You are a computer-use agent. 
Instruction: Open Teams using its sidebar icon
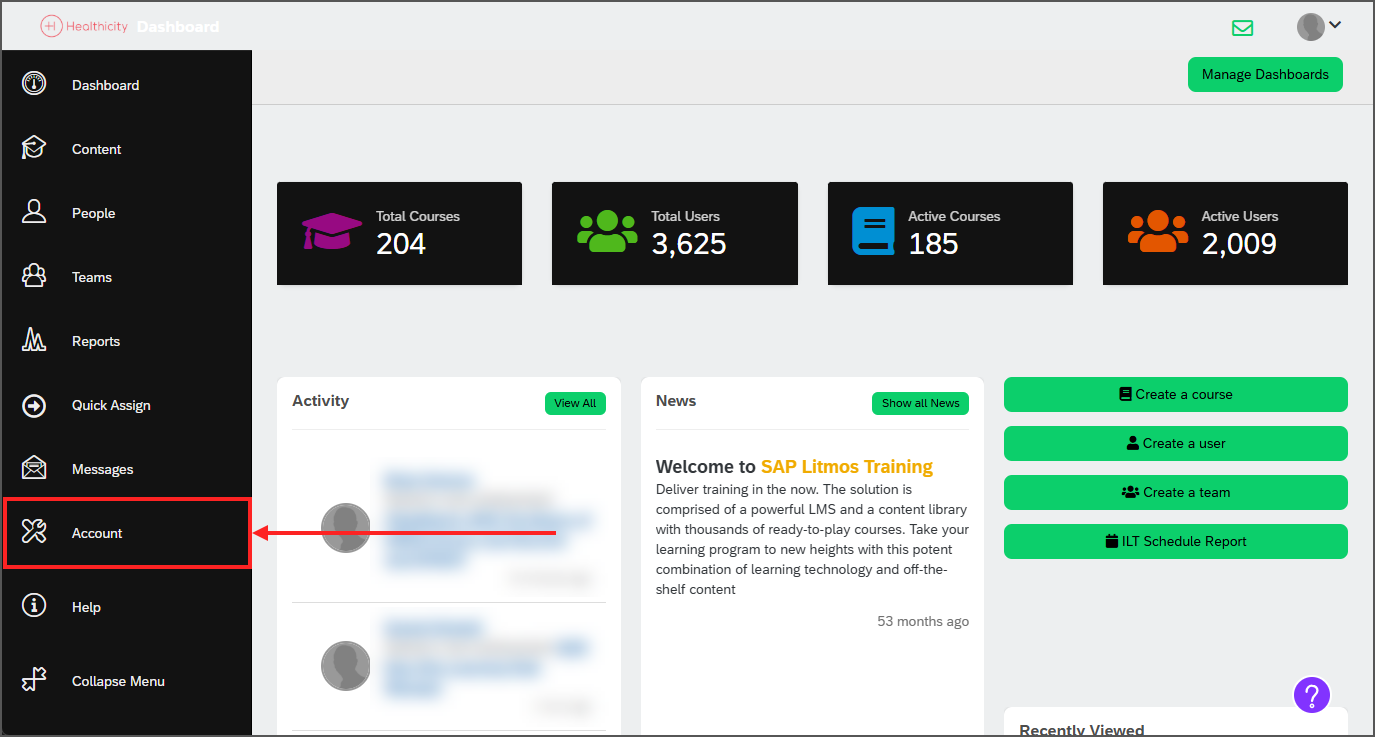point(34,276)
